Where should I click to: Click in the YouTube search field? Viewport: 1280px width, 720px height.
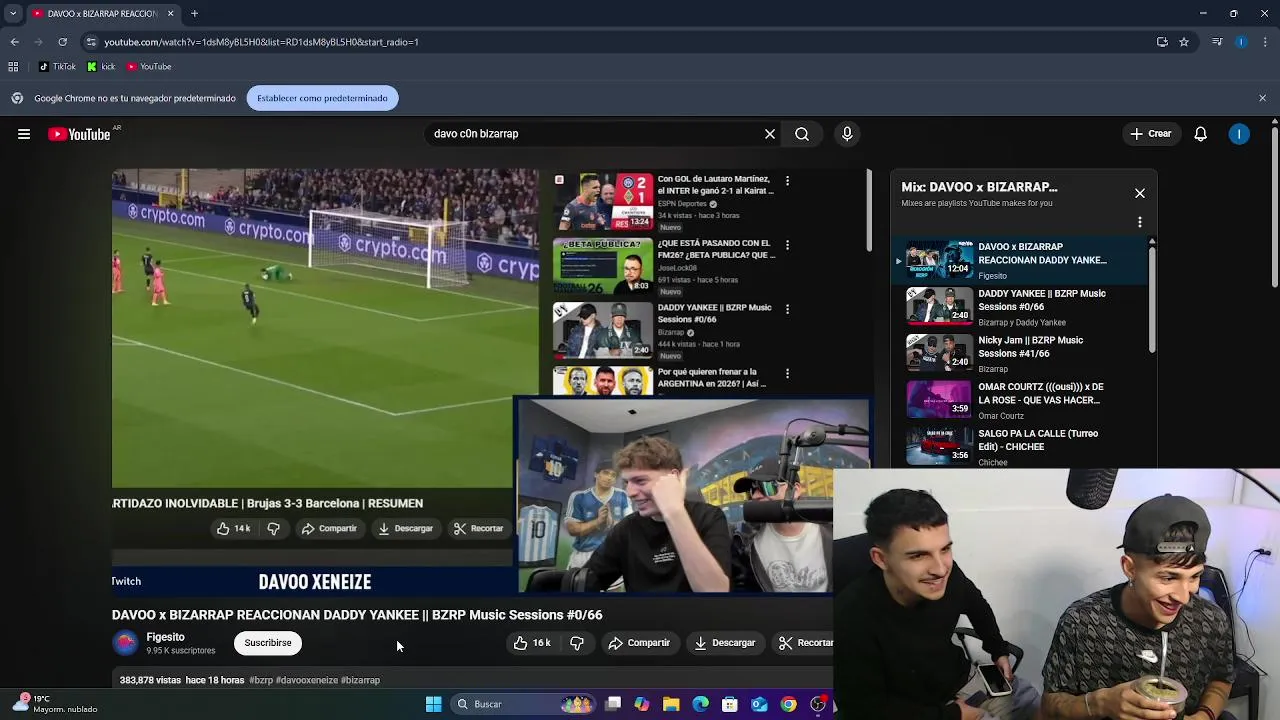(592, 134)
